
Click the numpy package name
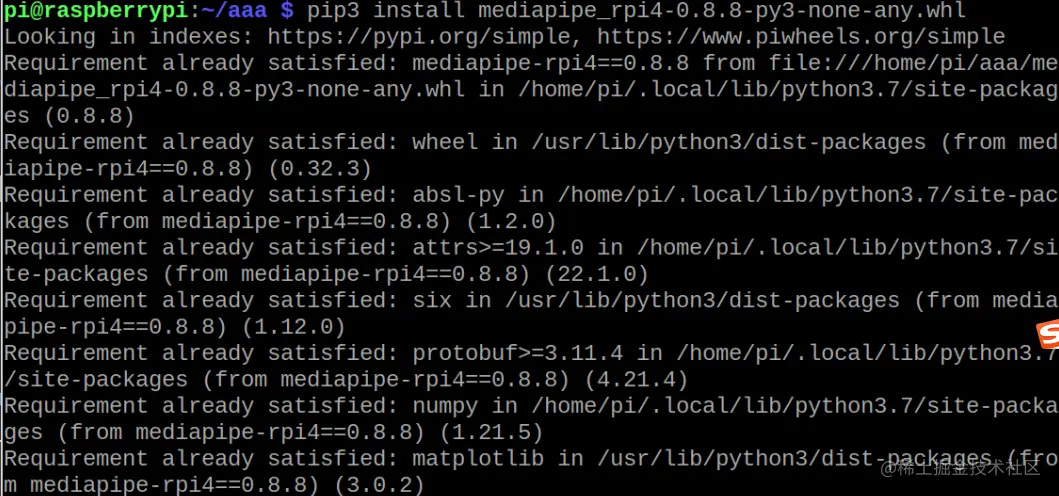tap(445, 407)
